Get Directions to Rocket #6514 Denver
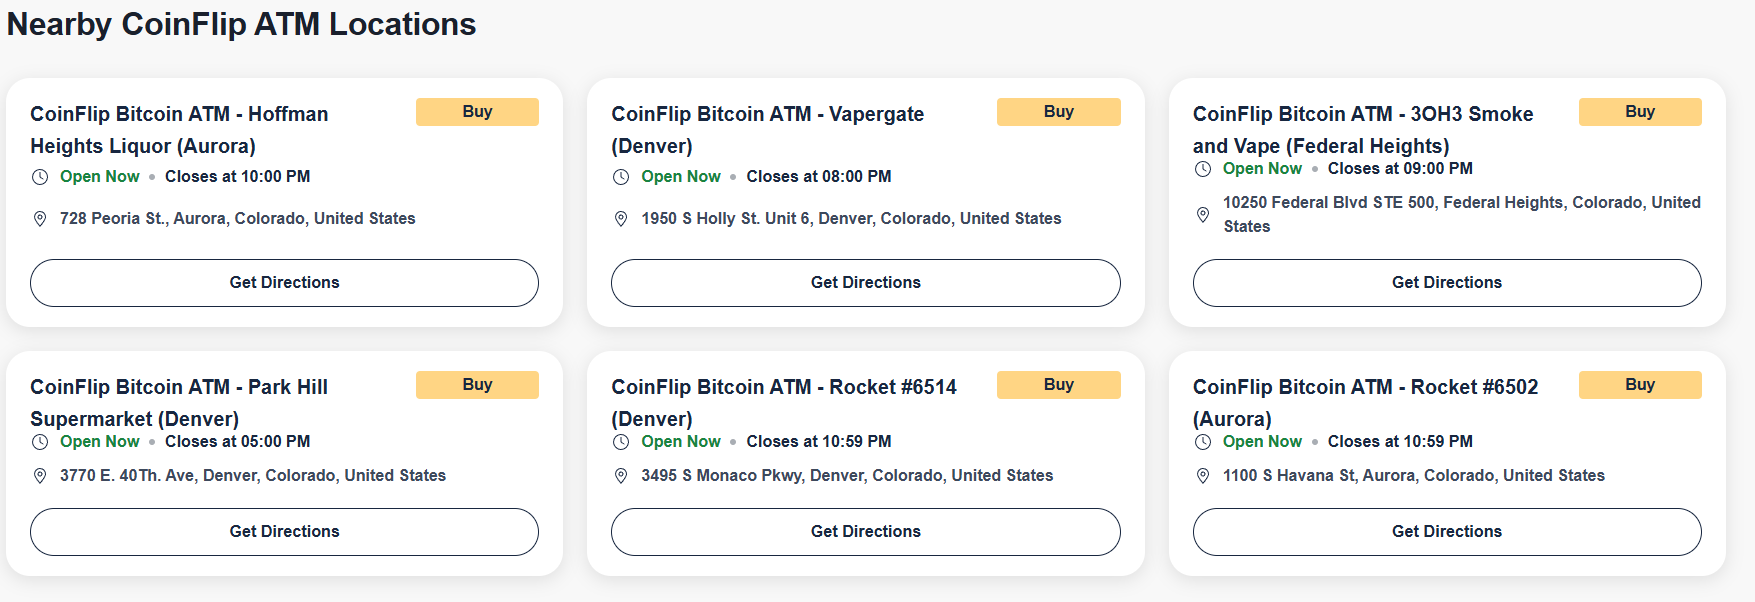The width and height of the screenshot is (1755, 602). (x=865, y=532)
